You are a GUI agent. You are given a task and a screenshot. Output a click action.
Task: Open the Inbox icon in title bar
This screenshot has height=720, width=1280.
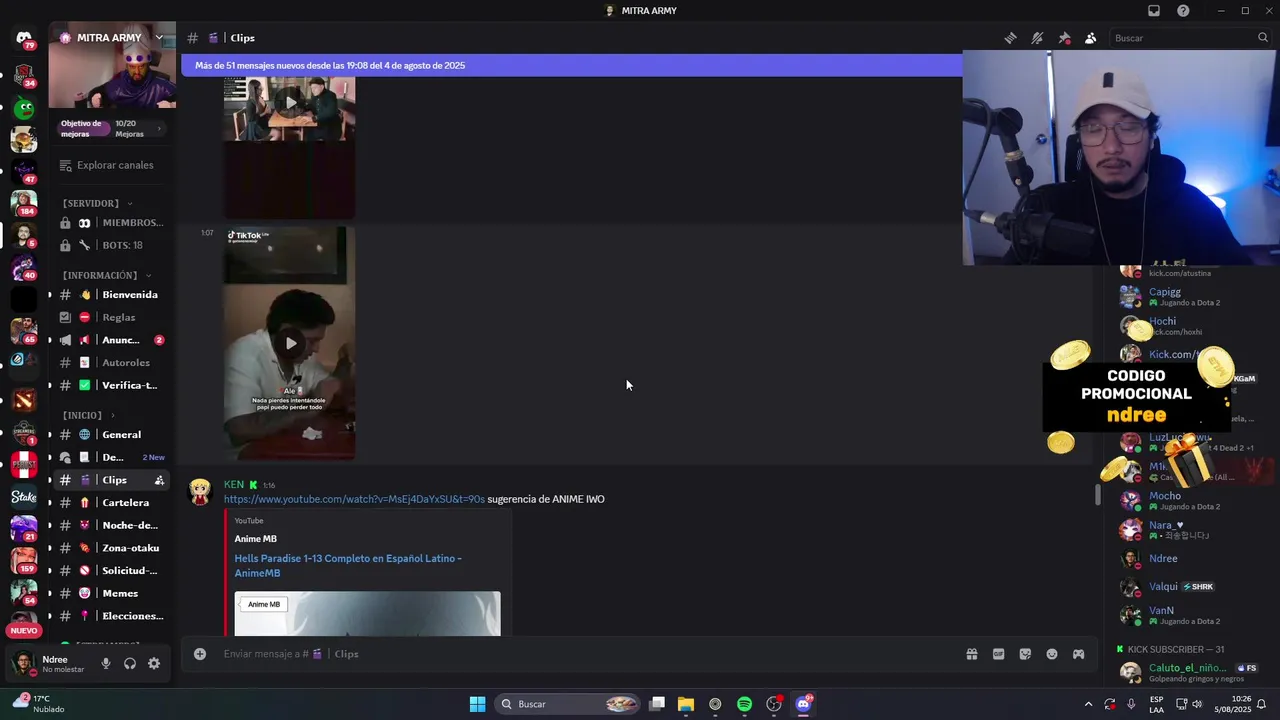1154,11
